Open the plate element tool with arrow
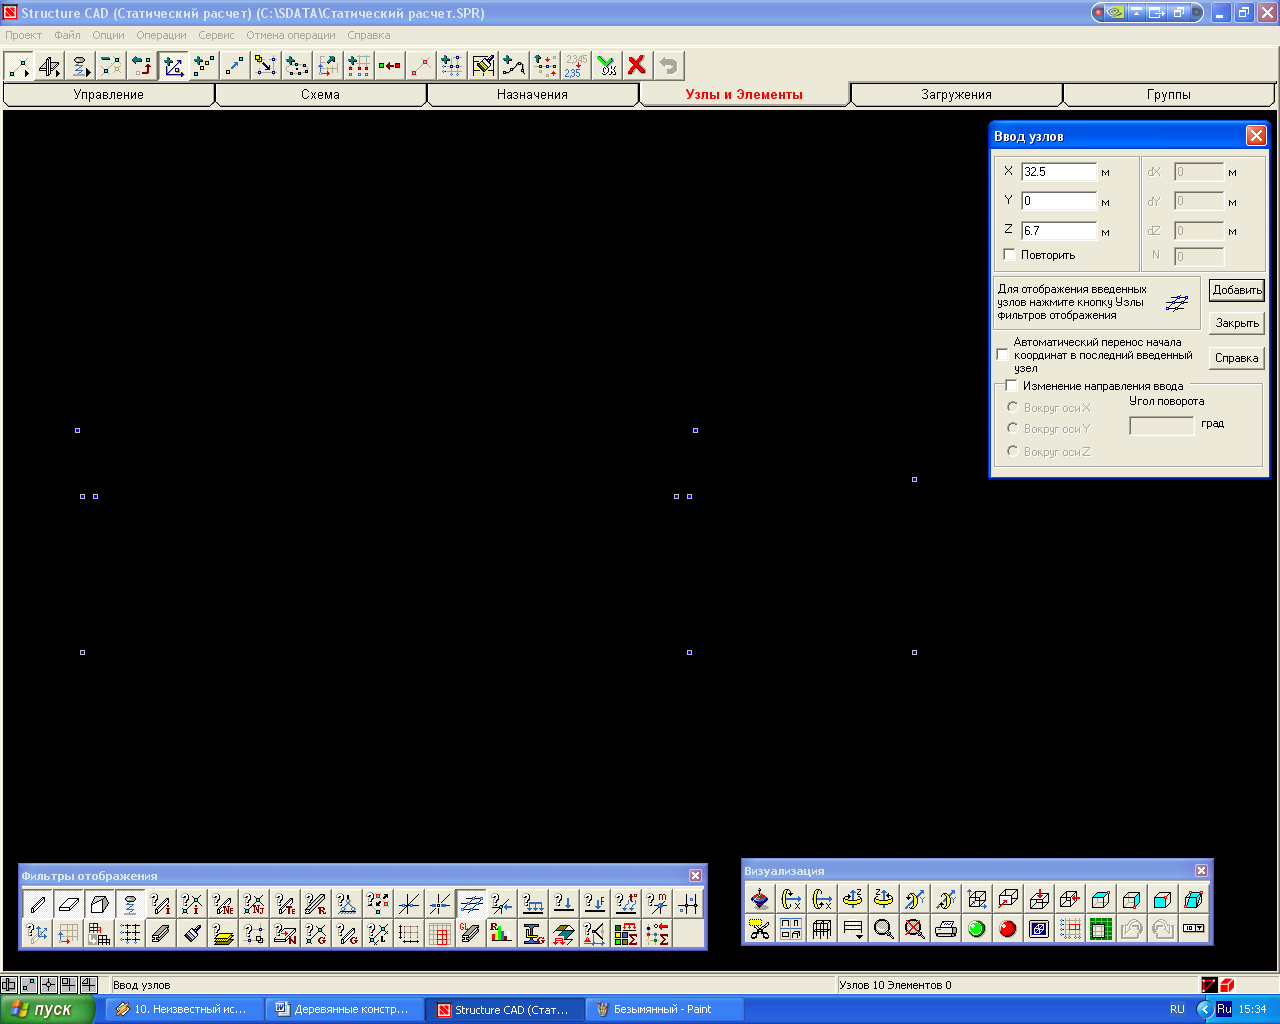 [x=50, y=66]
